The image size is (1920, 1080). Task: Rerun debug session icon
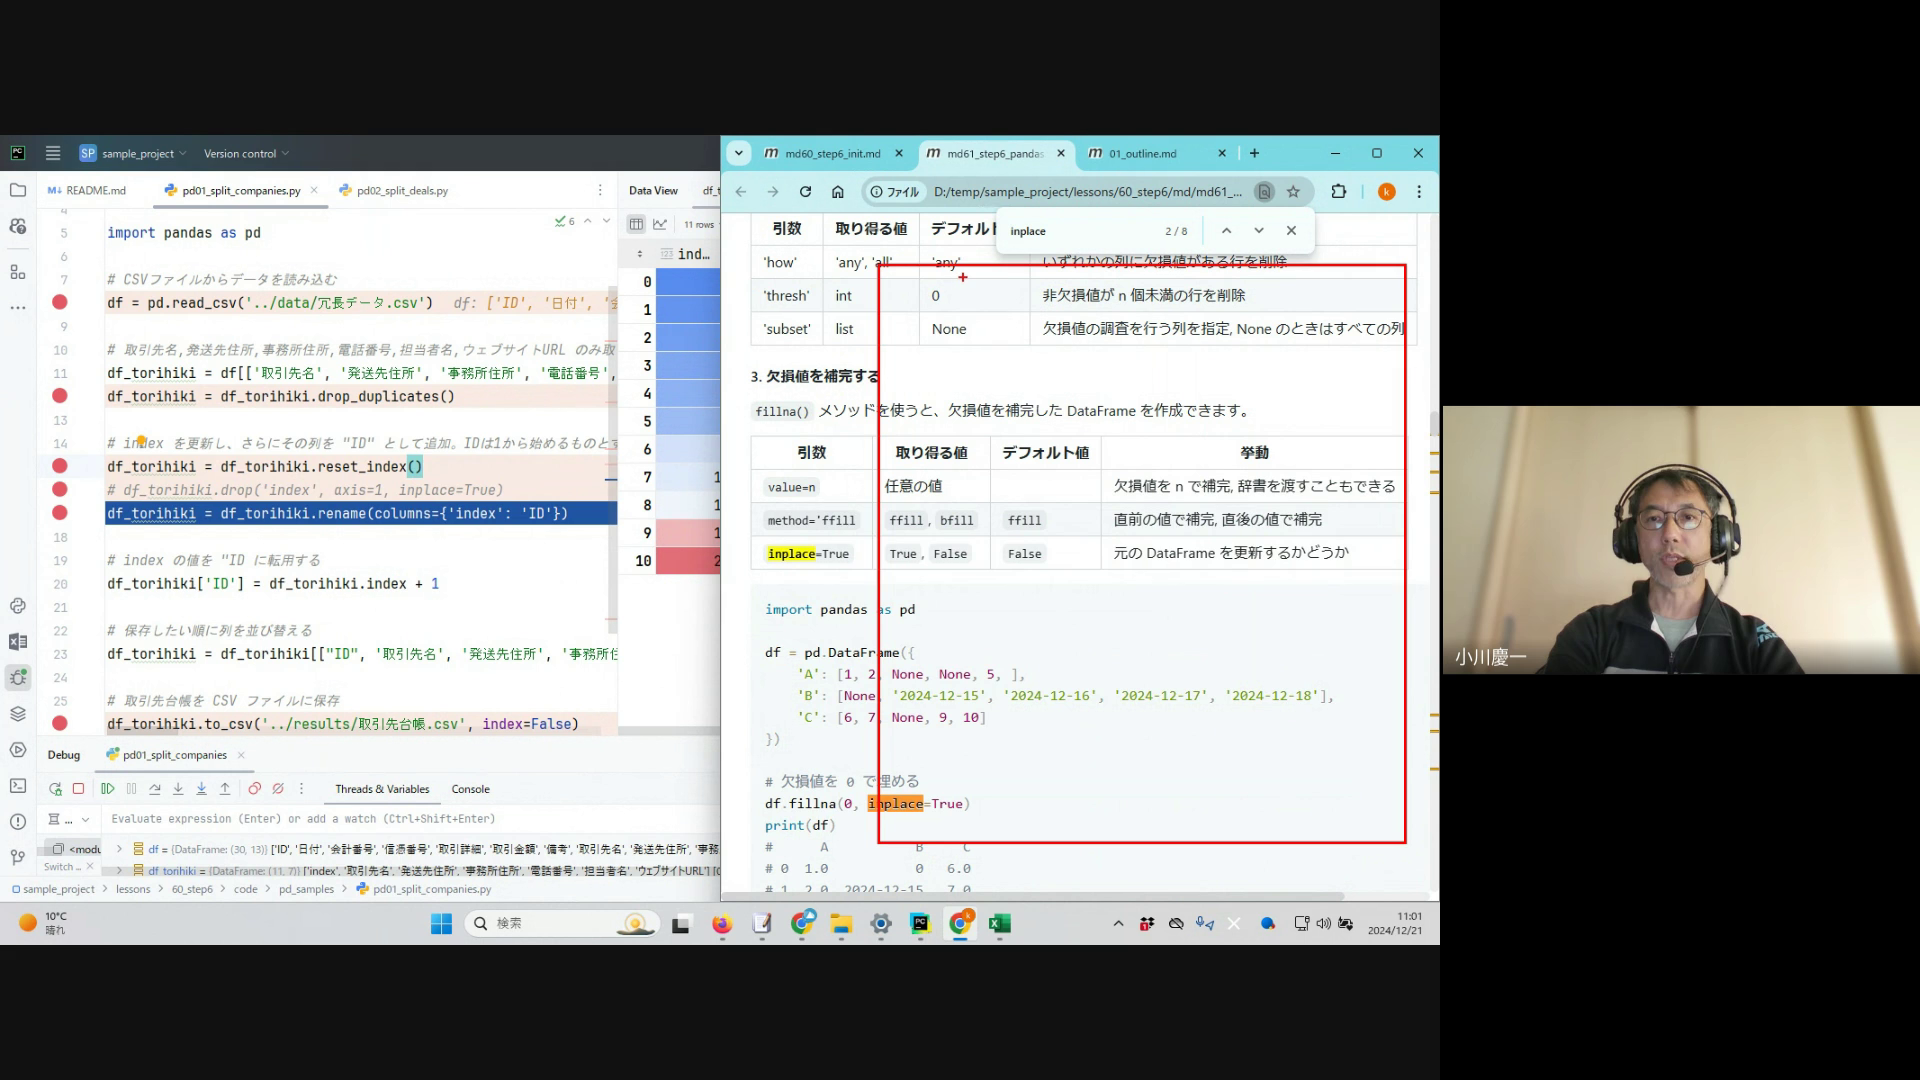[x=55, y=789]
